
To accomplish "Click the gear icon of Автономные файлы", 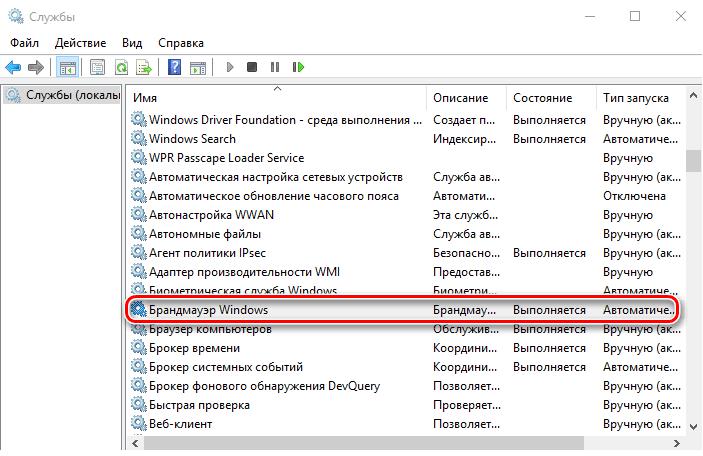I will click(x=139, y=234).
